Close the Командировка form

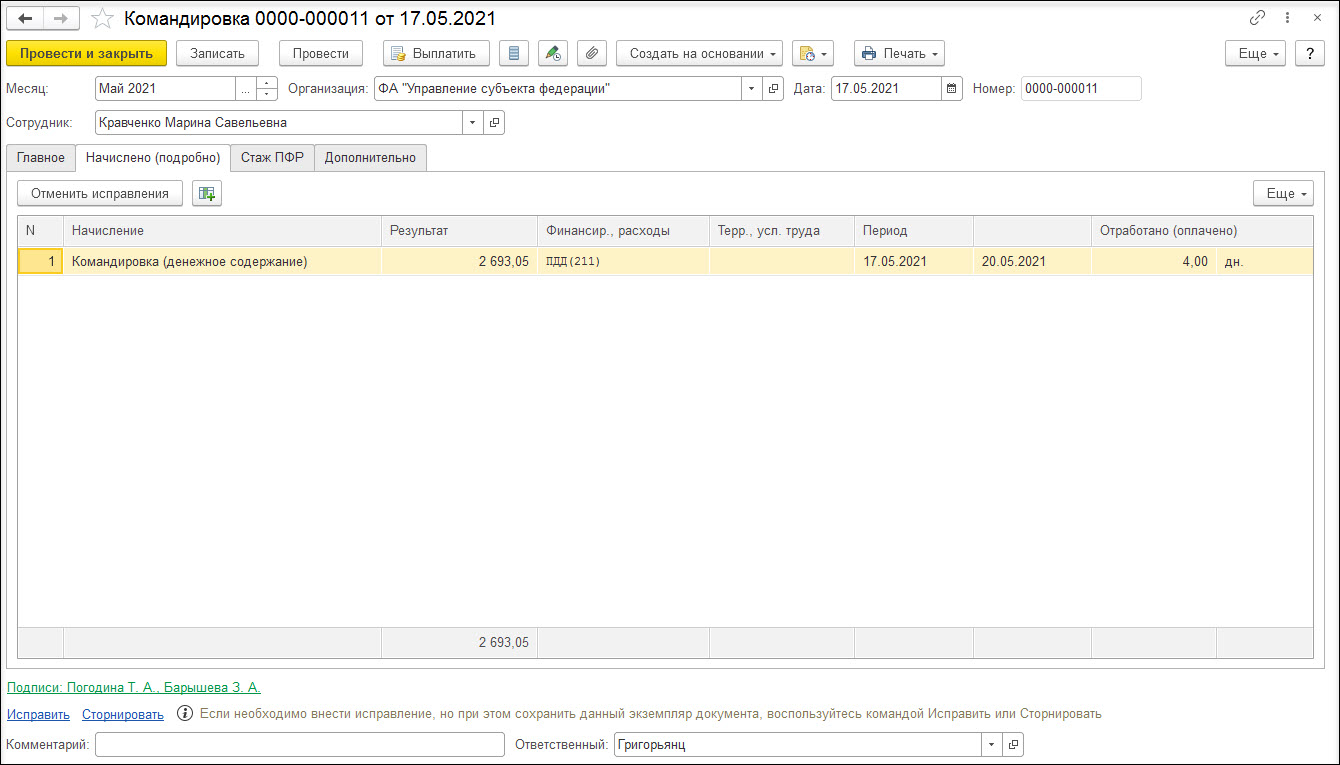point(1316,18)
